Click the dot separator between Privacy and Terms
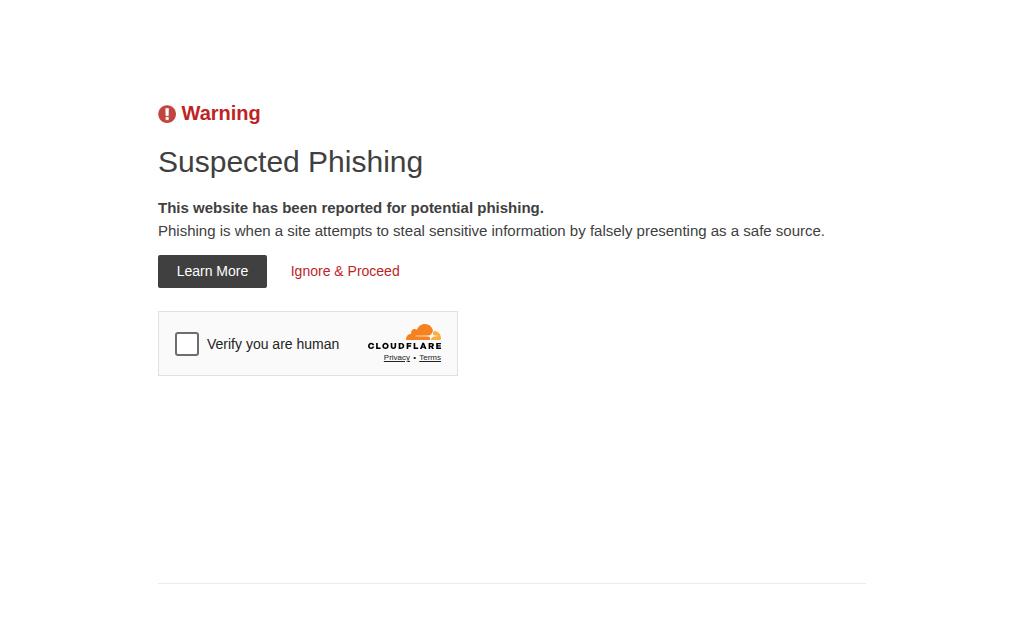The width and height of the screenshot is (1024, 629). (x=415, y=358)
